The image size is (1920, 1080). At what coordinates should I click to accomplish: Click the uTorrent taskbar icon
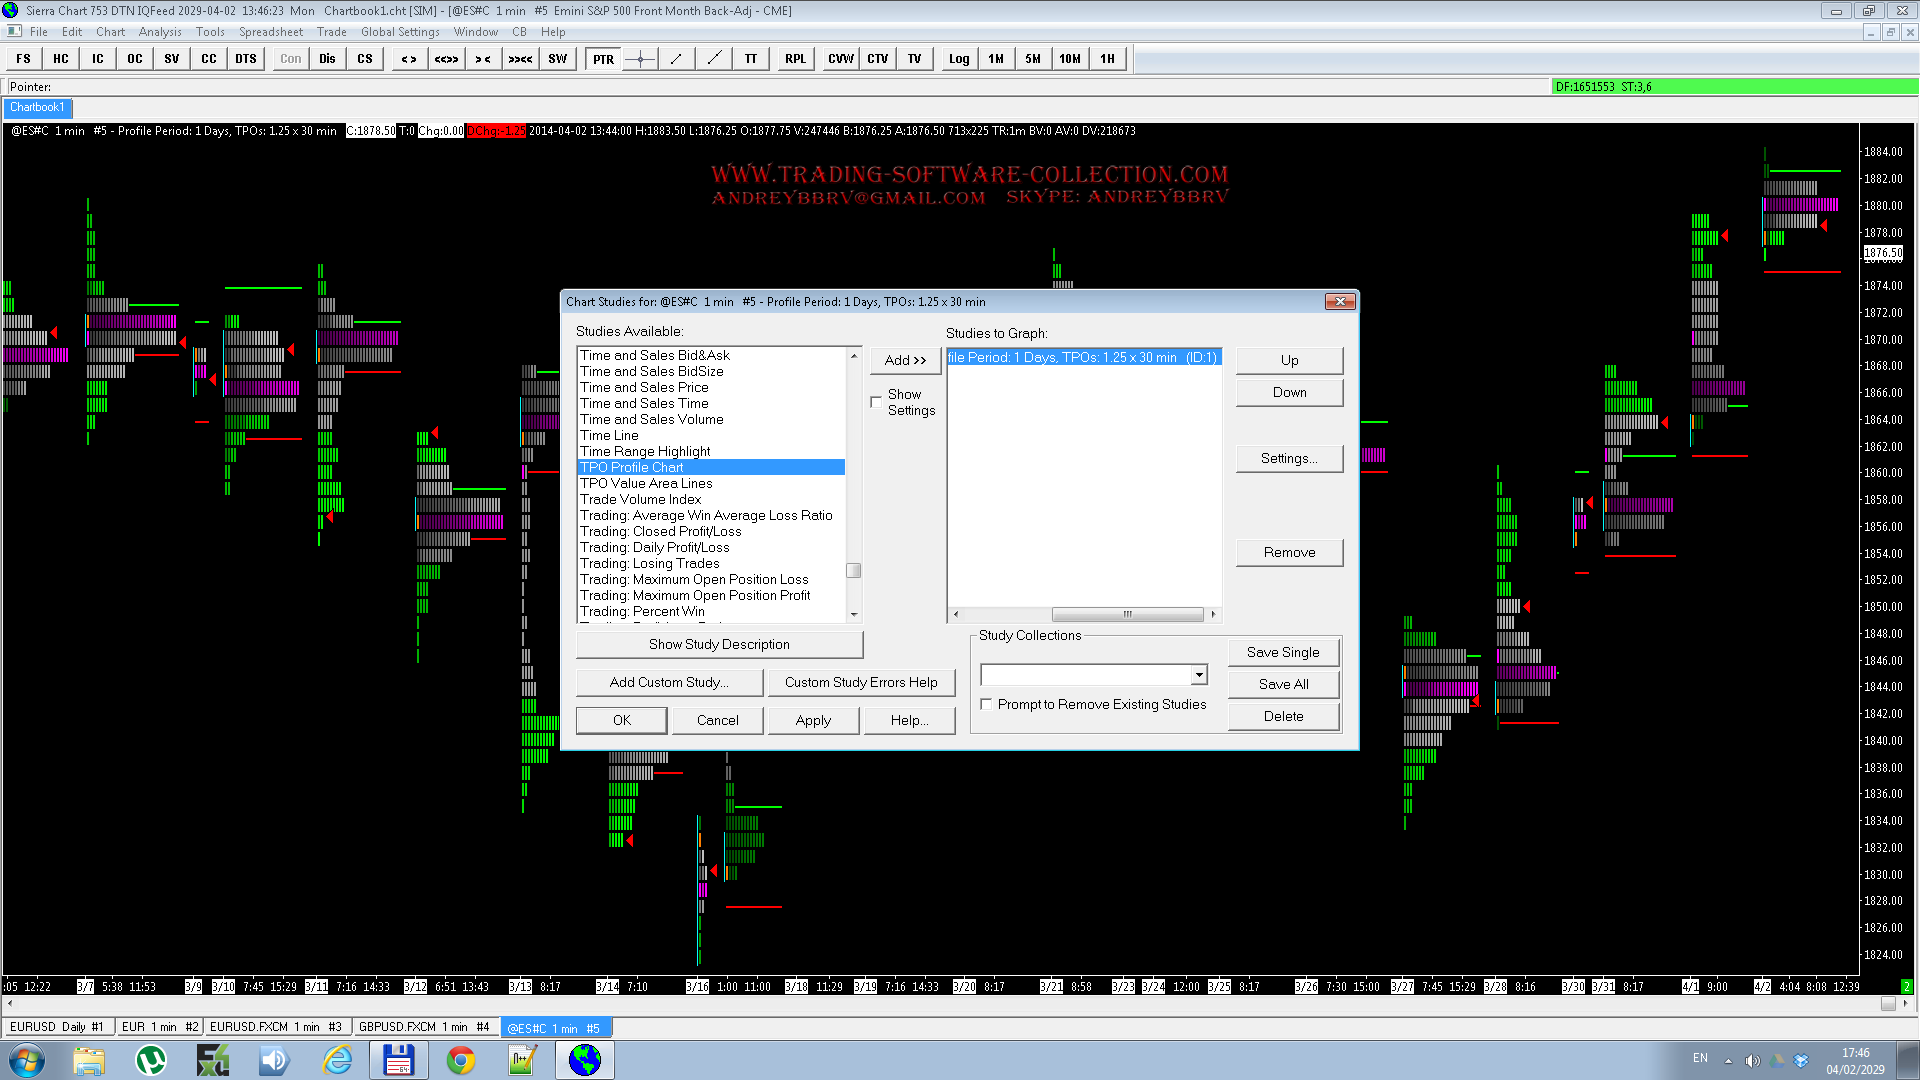pyautogui.click(x=151, y=1060)
